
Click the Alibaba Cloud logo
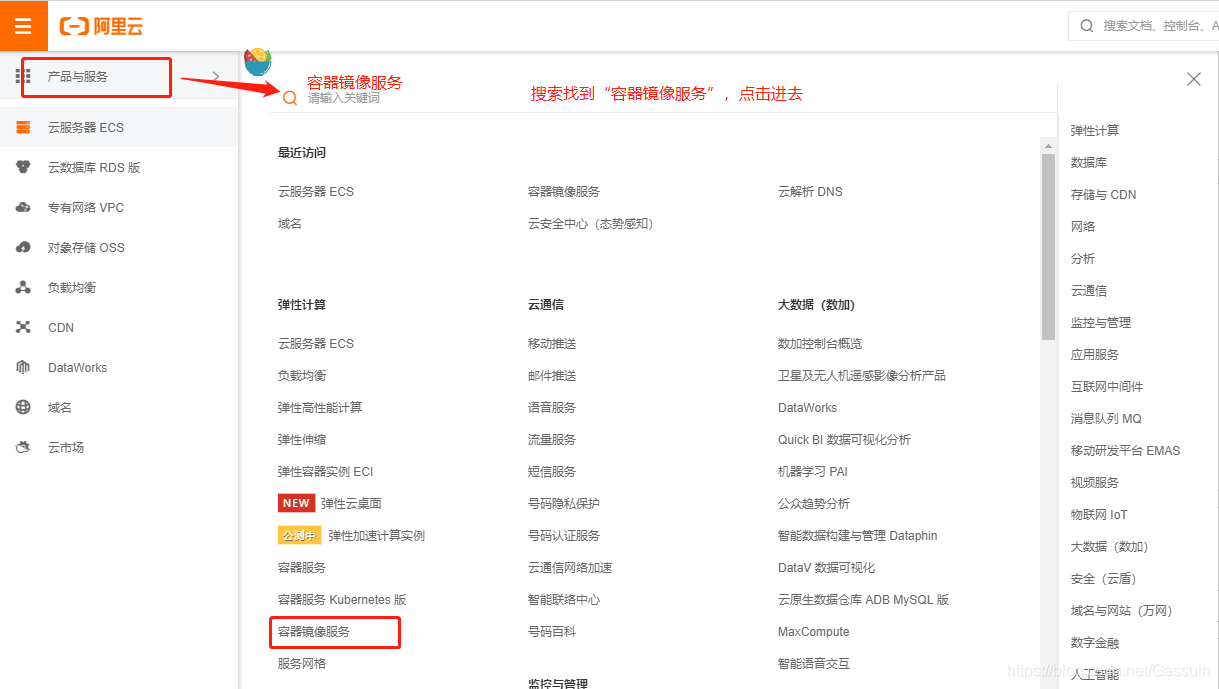(101, 26)
